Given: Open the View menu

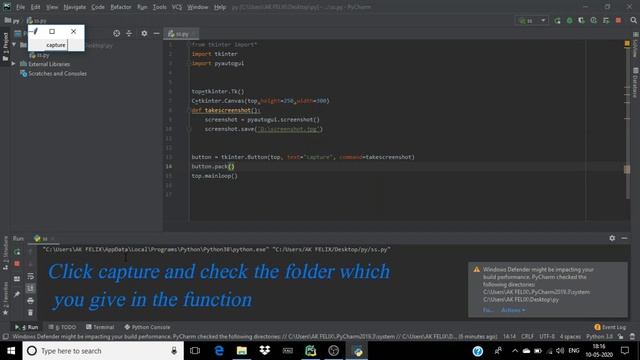Looking at the screenshot, I should point(52,7).
